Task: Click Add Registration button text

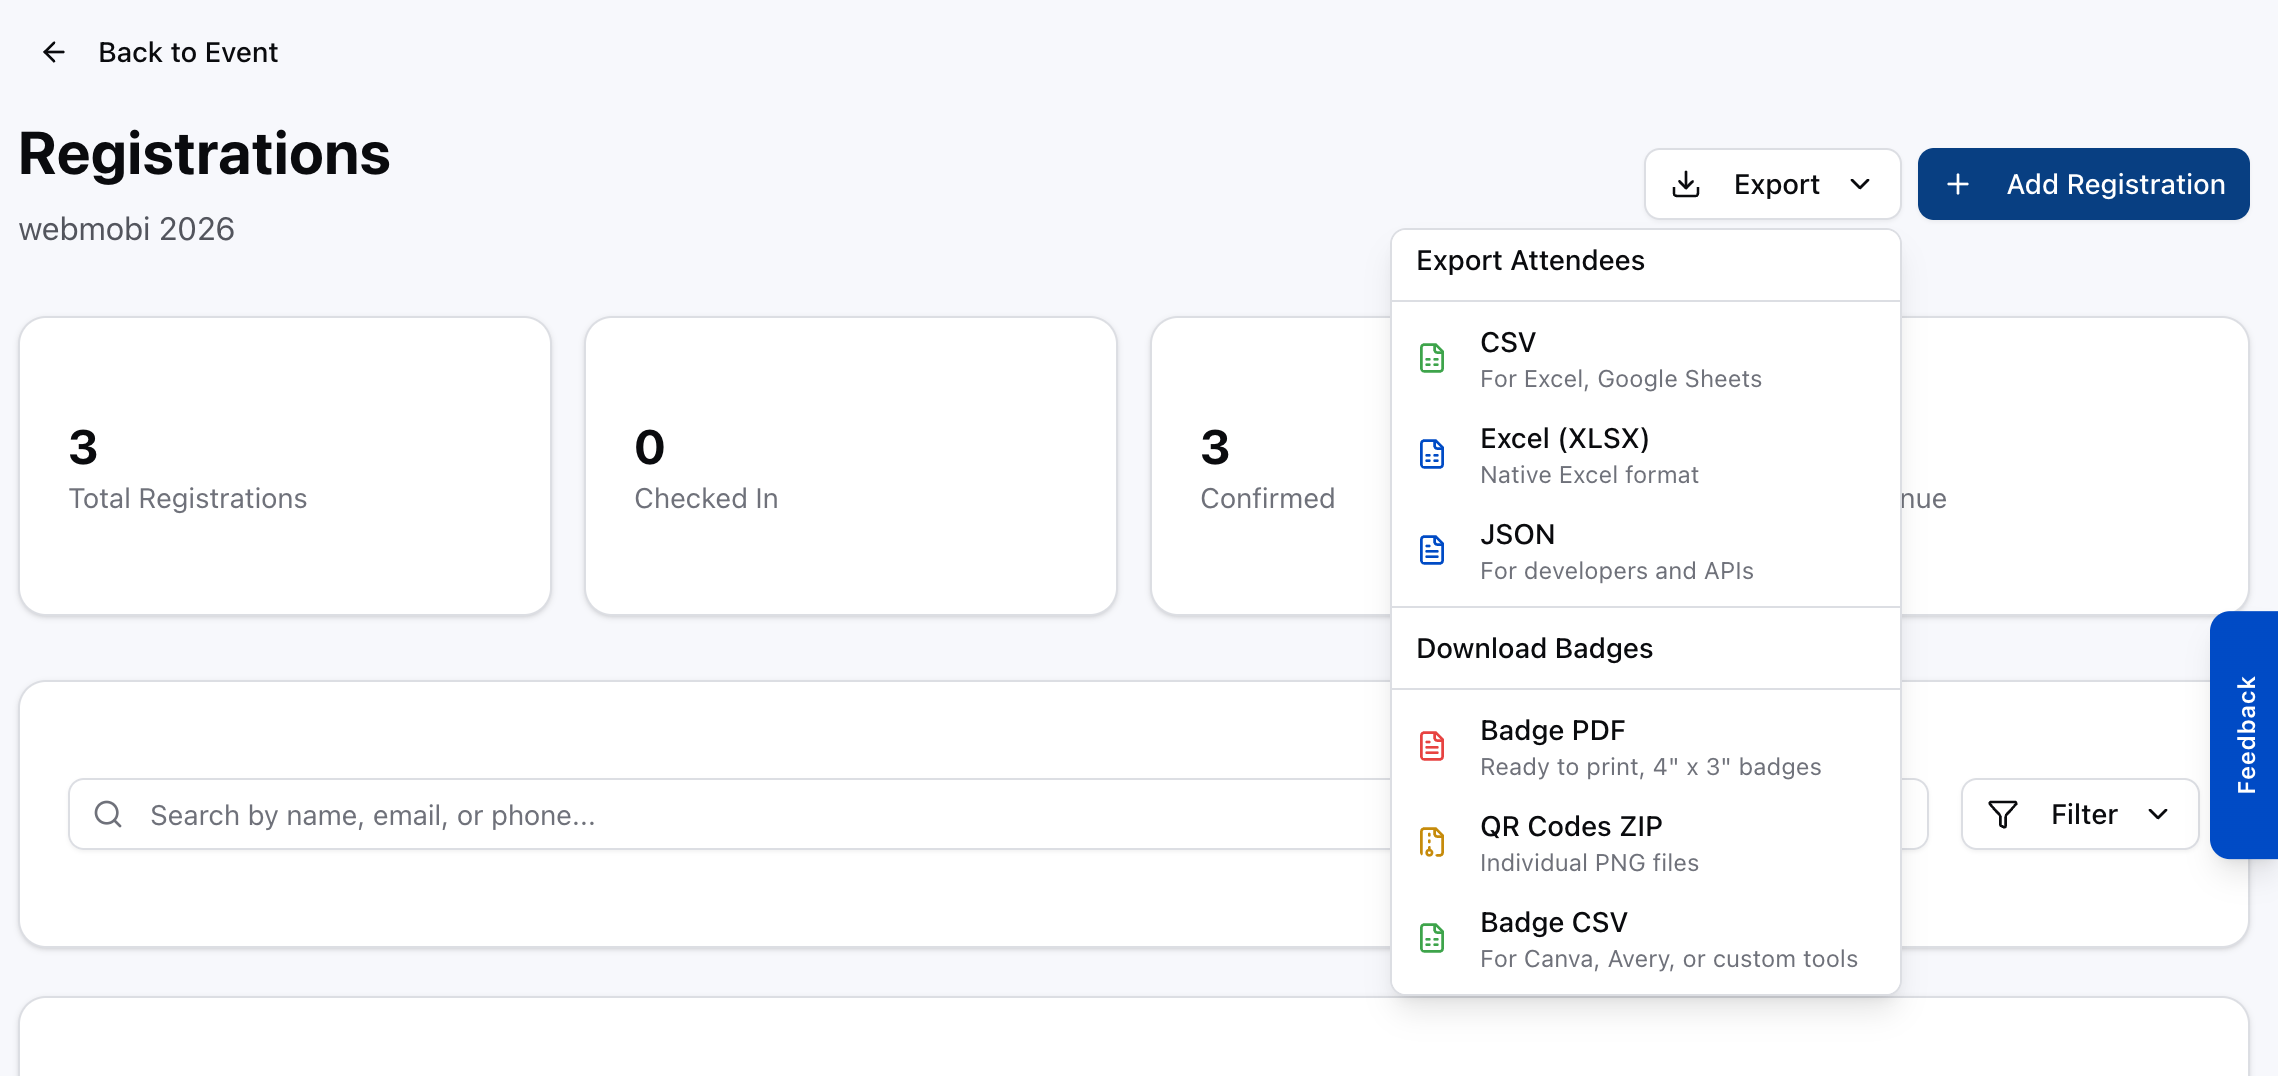Action: (2116, 184)
